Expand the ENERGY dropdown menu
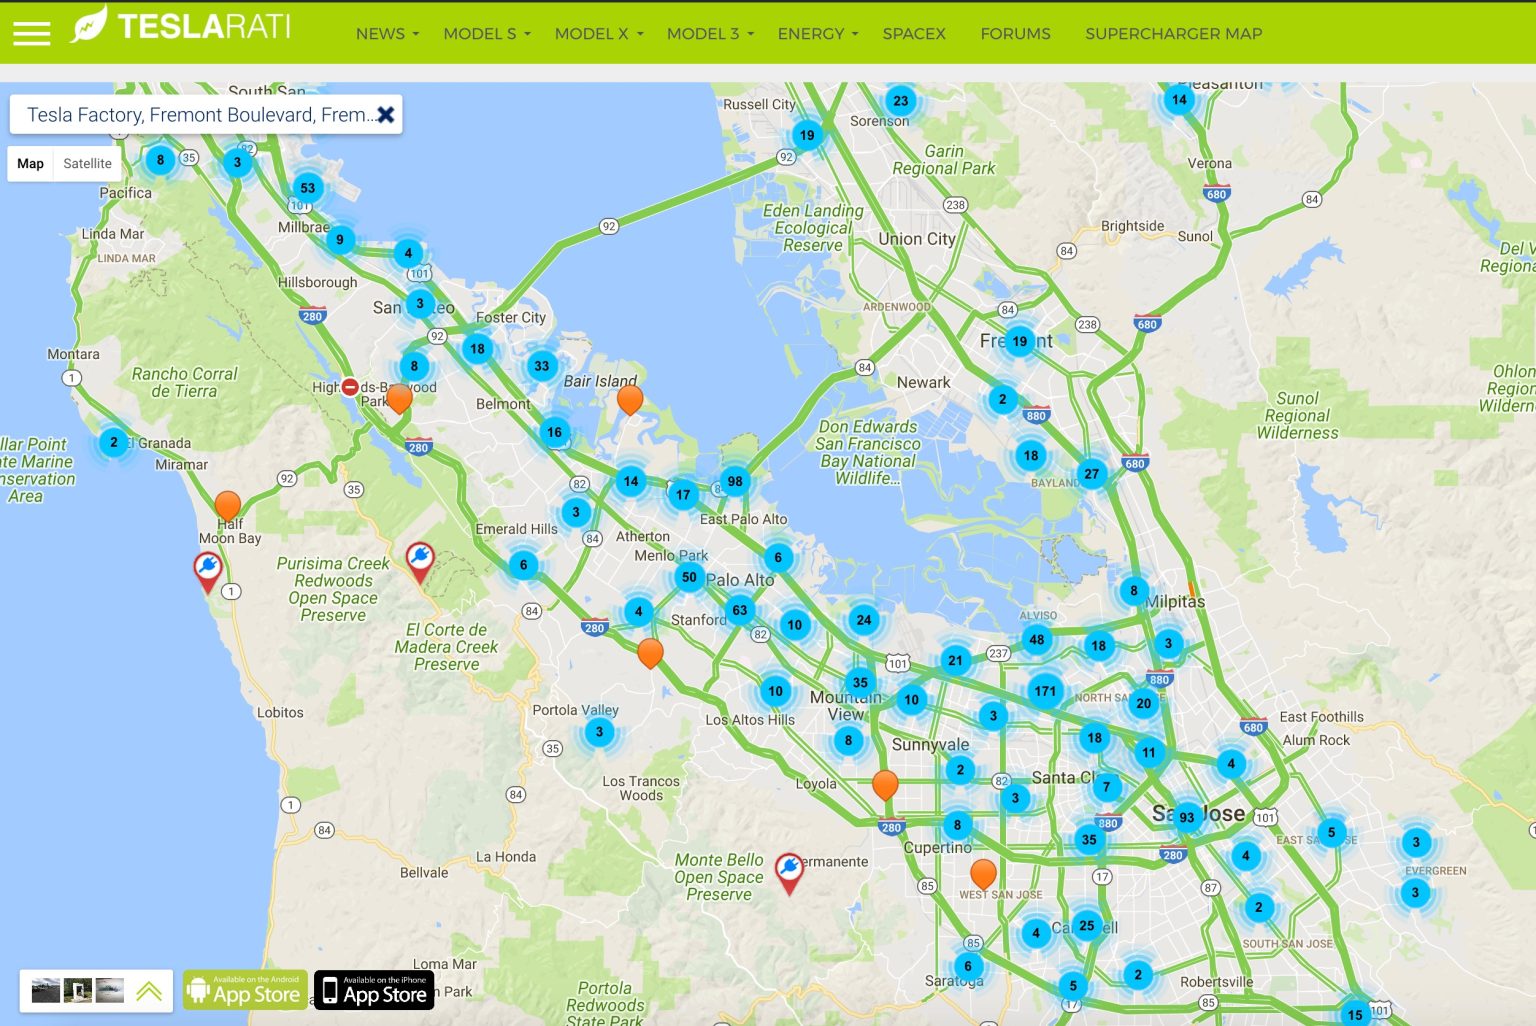This screenshot has width=1536, height=1026. click(x=817, y=34)
